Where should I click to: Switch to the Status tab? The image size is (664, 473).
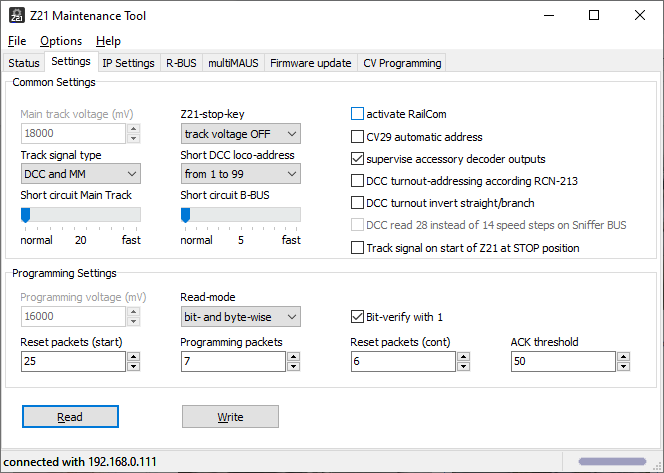[24, 63]
